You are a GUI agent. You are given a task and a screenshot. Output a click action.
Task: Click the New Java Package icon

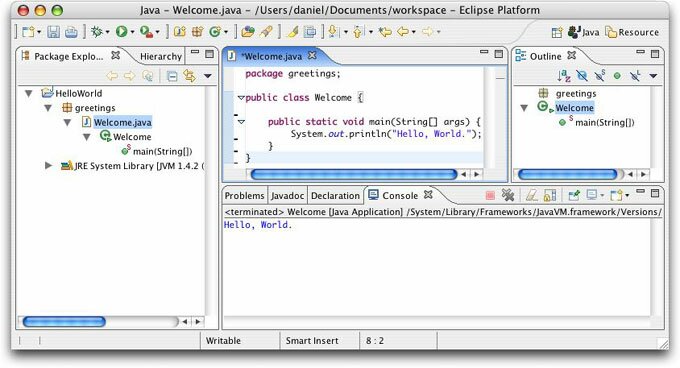tap(197, 32)
